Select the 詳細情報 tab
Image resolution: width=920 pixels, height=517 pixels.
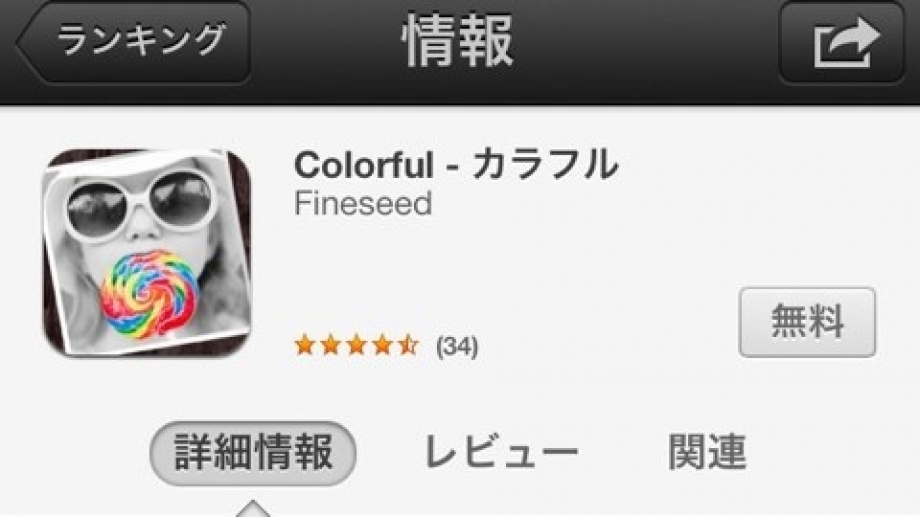(x=253, y=453)
